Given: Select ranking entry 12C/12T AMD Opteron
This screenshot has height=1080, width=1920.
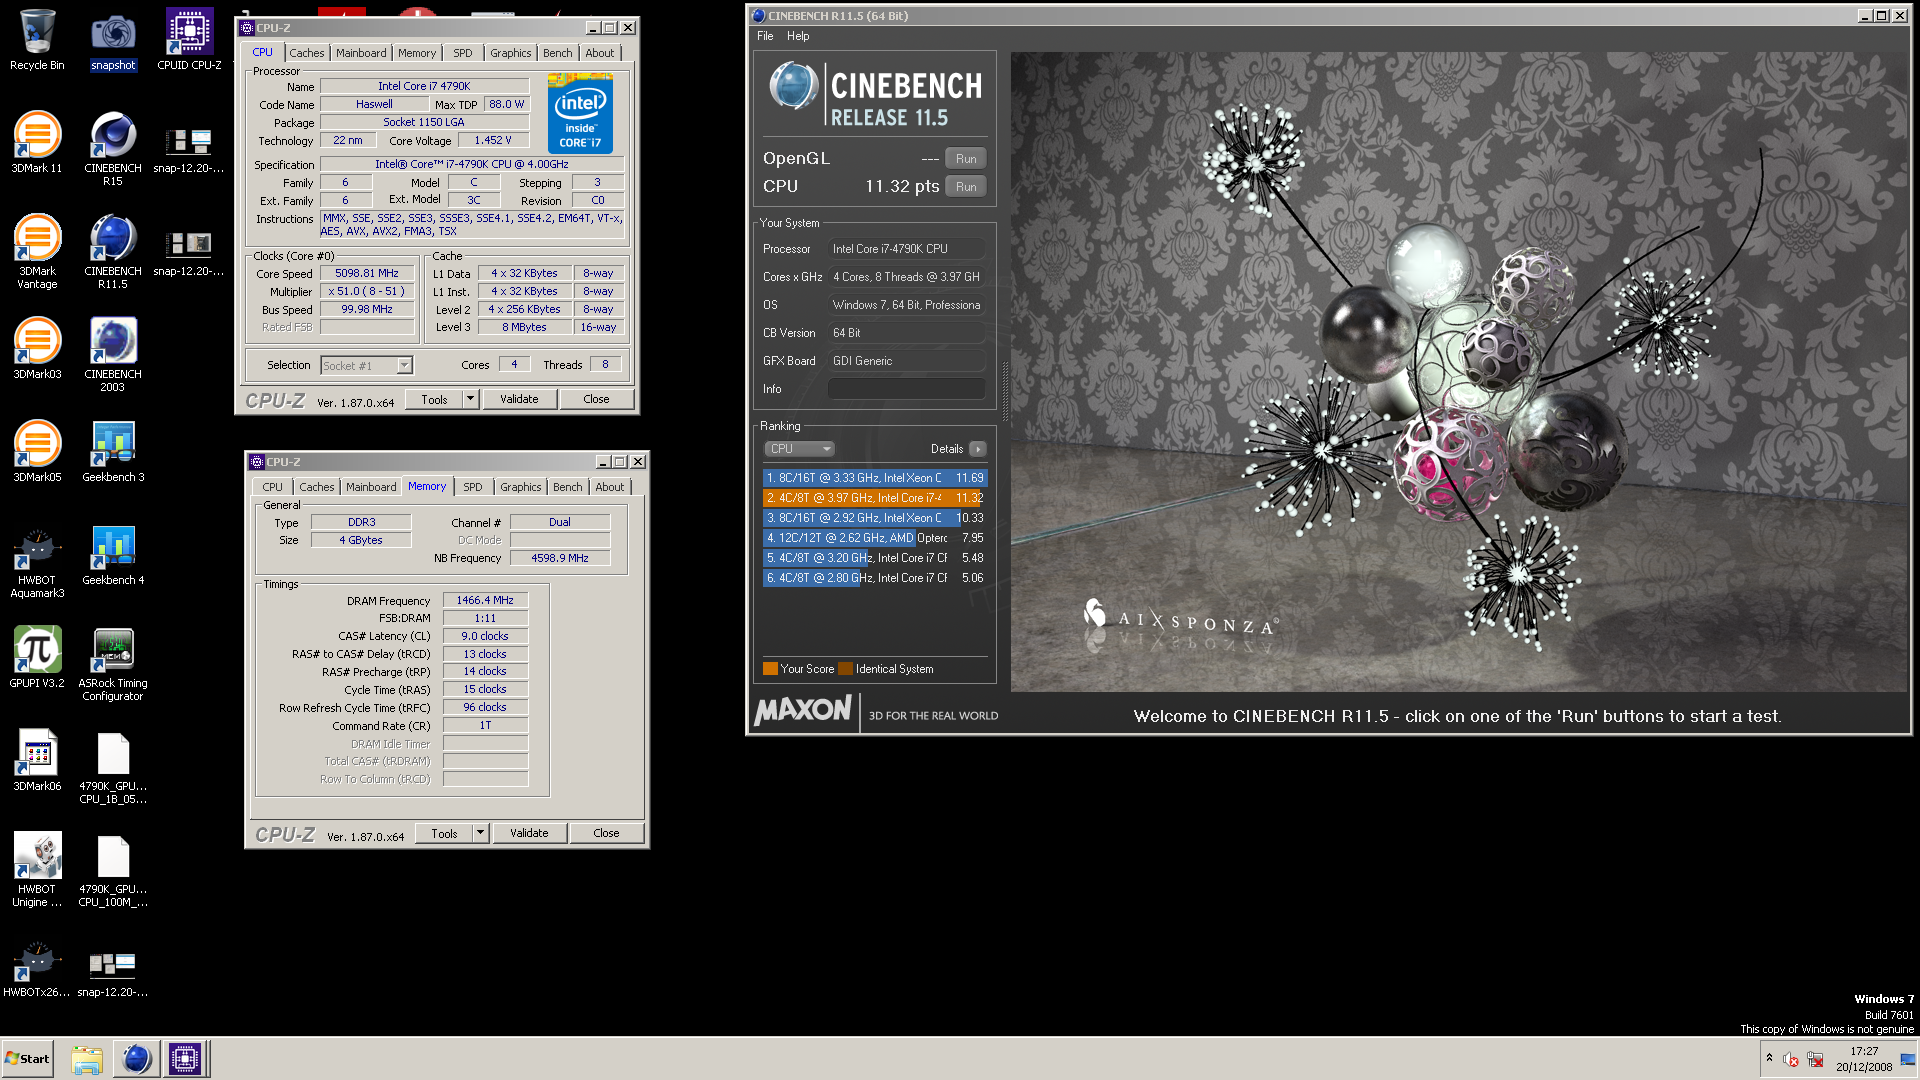Looking at the screenshot, I should pyautogui.click(x=875, y=538).
